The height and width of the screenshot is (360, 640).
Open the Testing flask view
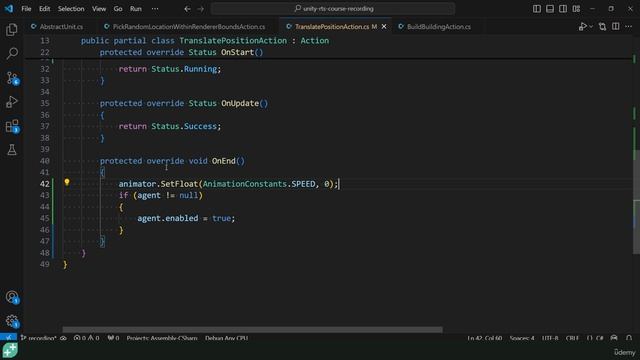(x=12, y=149)
